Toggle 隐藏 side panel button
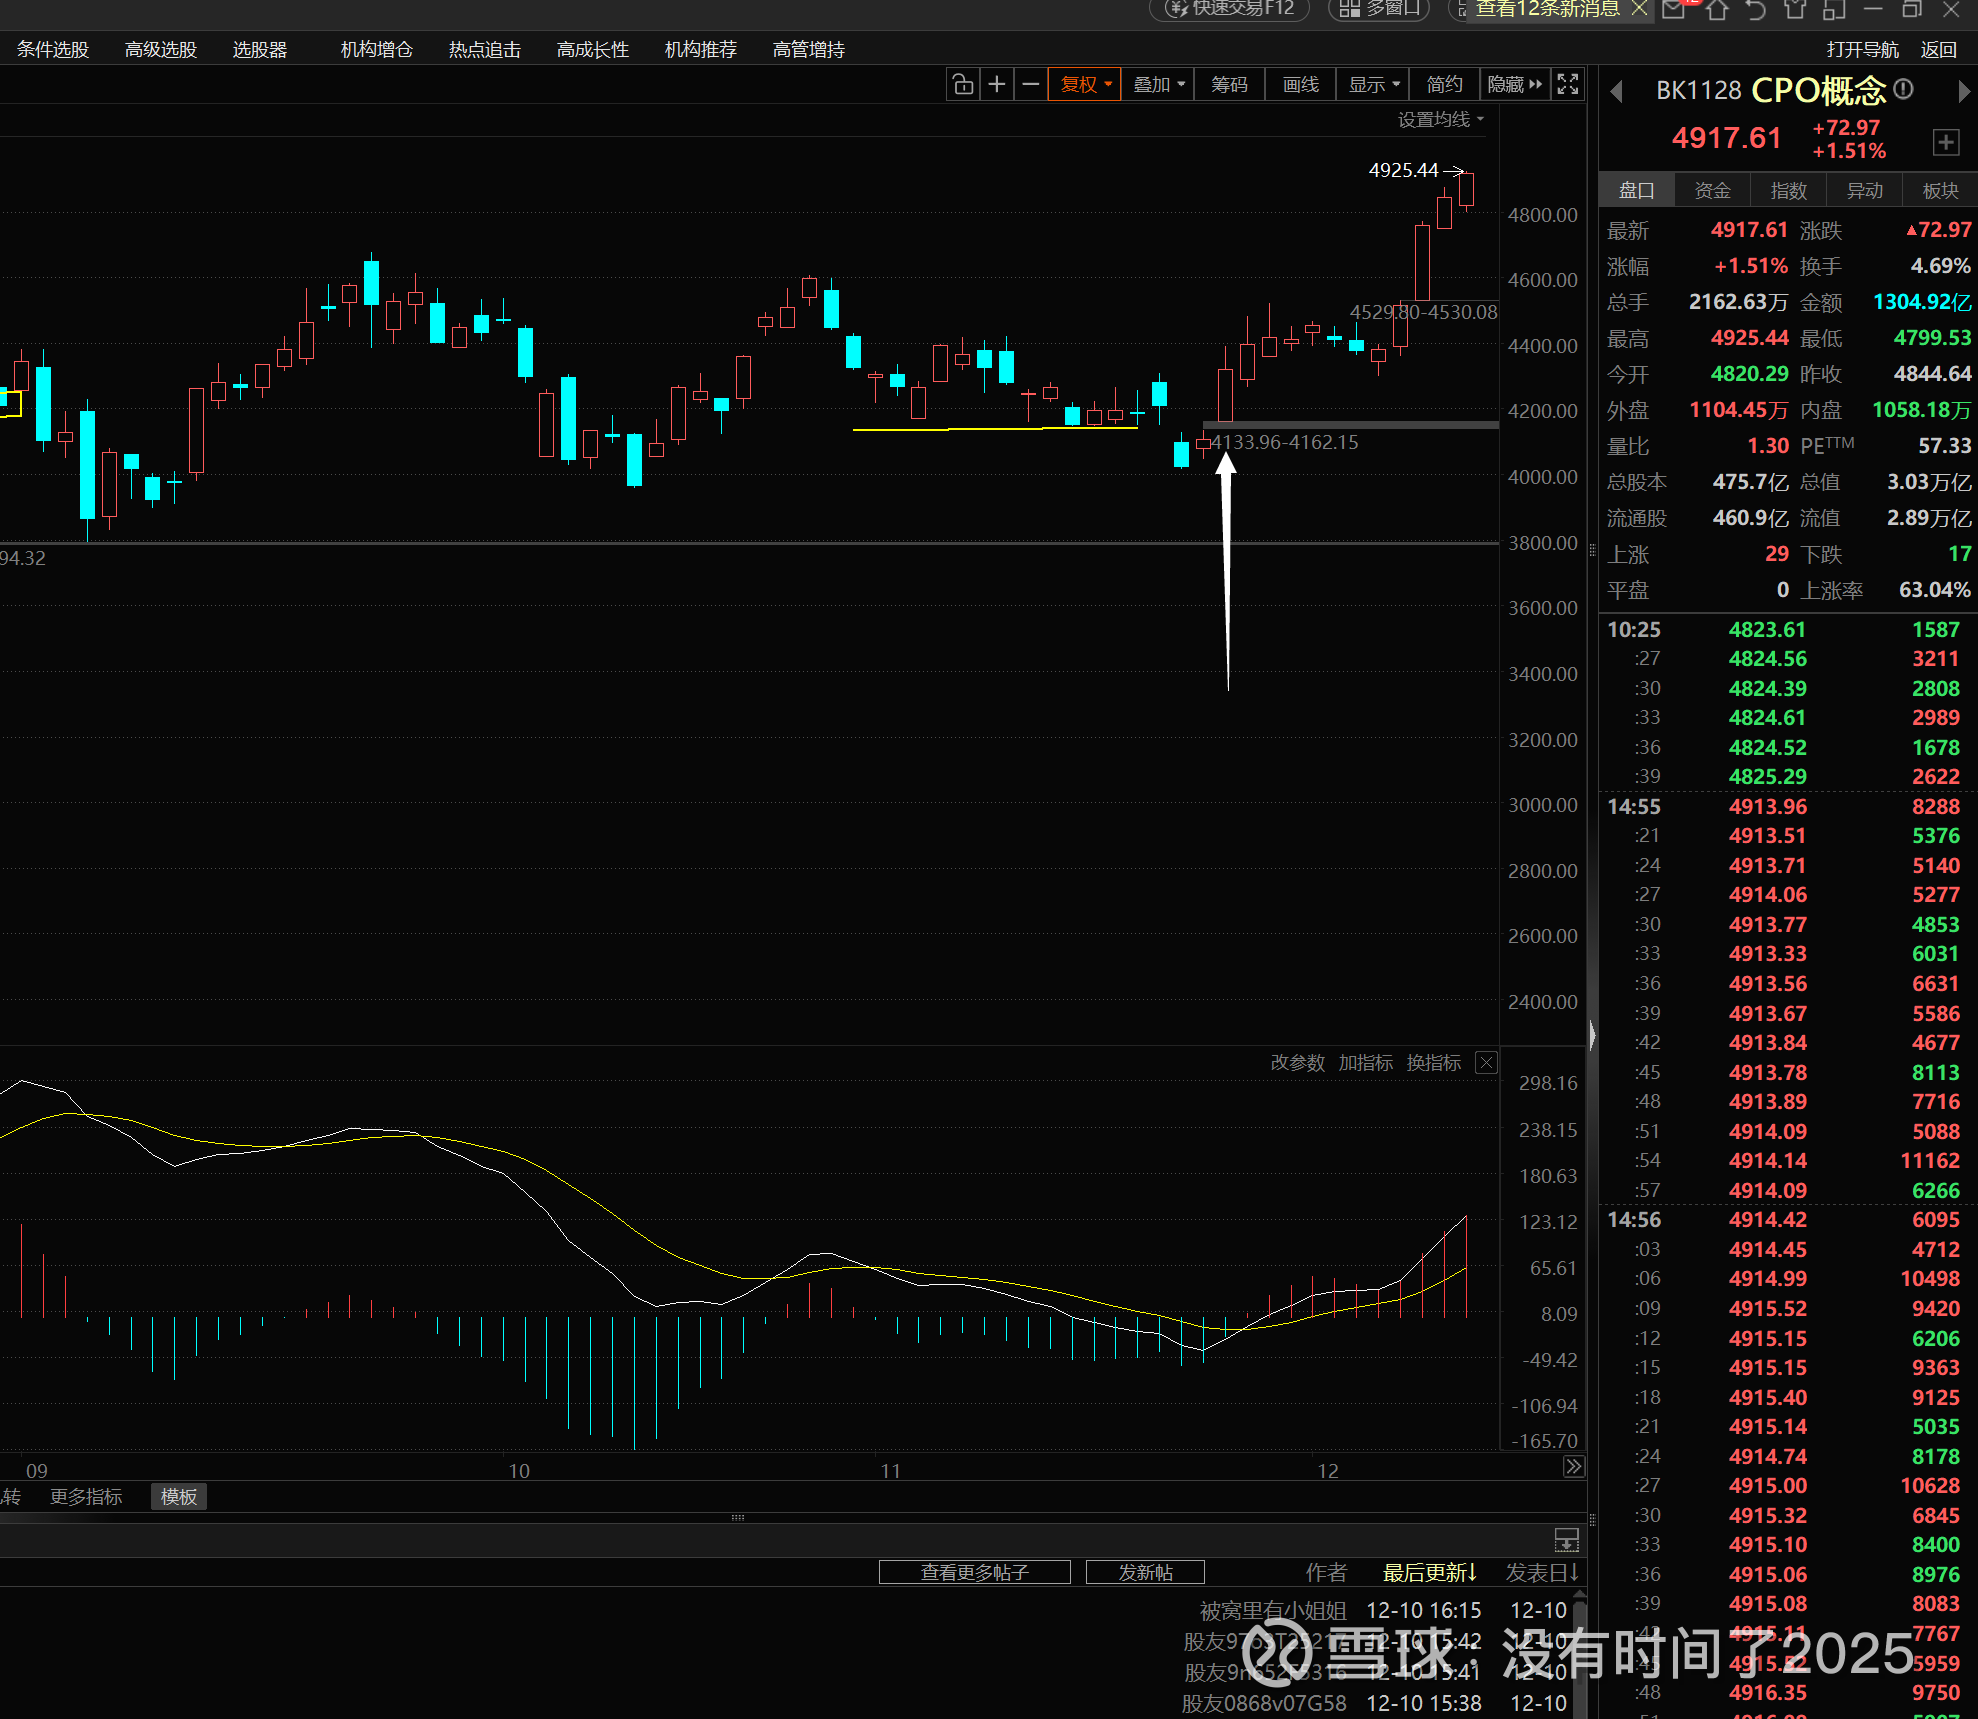Image resolution: width=1978 pixels, height=1719 pixels. [1514, 85]
